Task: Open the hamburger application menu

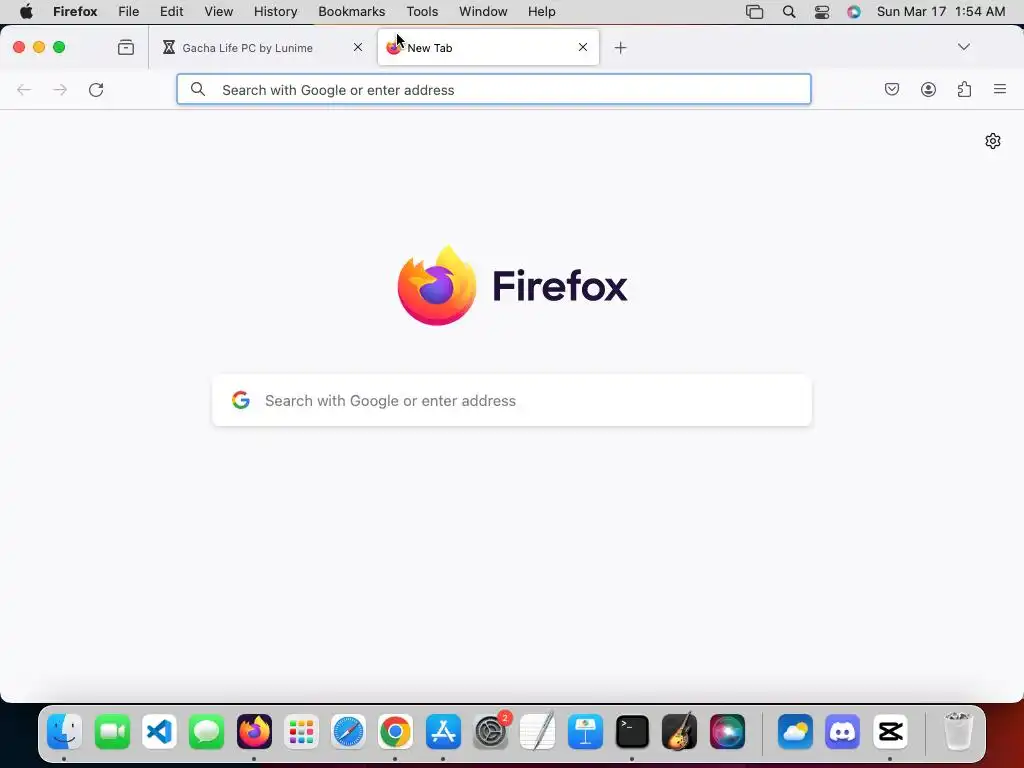Action: (1000, 89)
